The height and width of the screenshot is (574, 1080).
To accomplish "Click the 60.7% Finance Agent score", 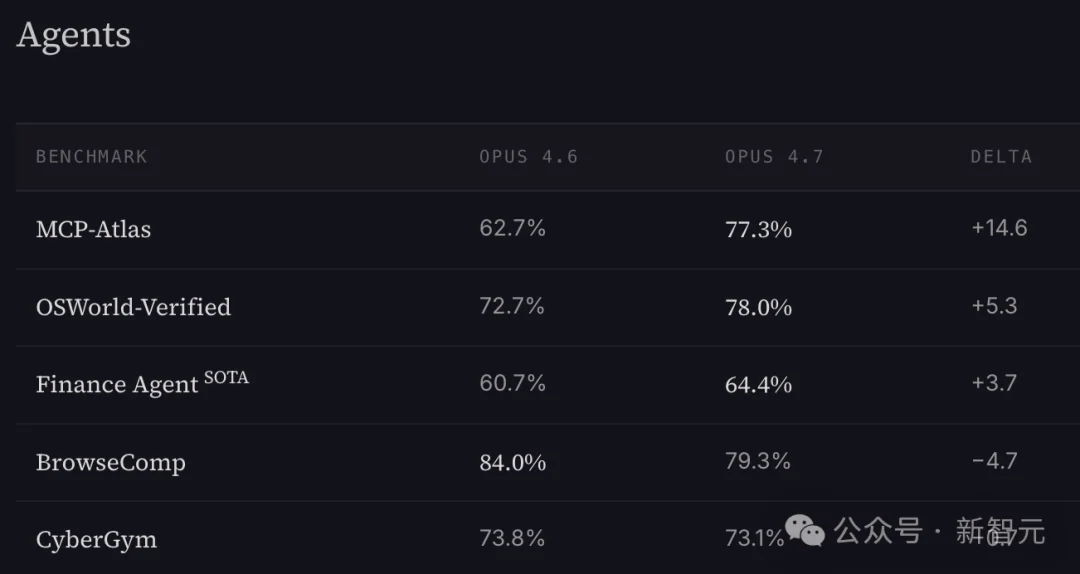I will (x=512, y=384).
